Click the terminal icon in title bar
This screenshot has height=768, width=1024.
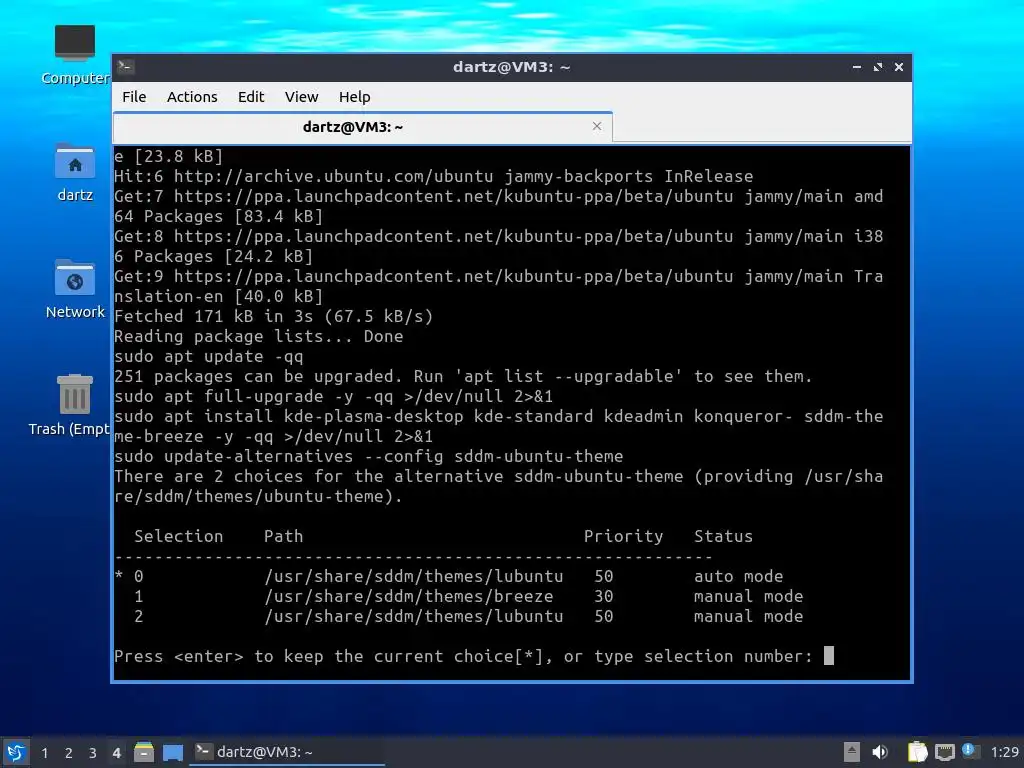(126, 67)
